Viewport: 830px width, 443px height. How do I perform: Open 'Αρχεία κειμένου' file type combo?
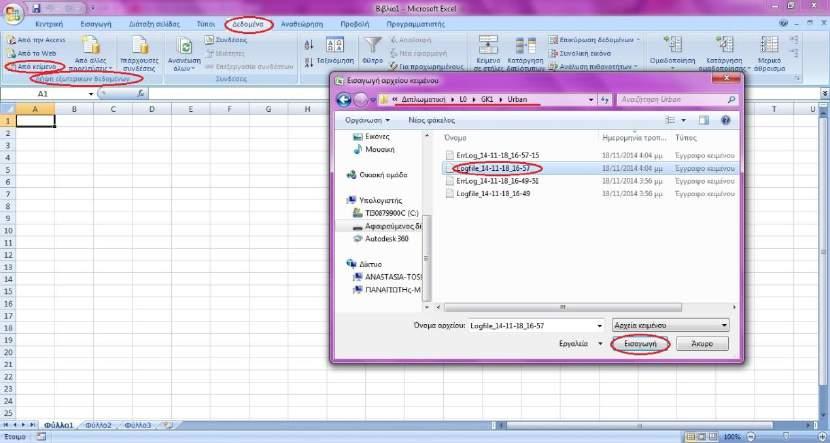670,325
